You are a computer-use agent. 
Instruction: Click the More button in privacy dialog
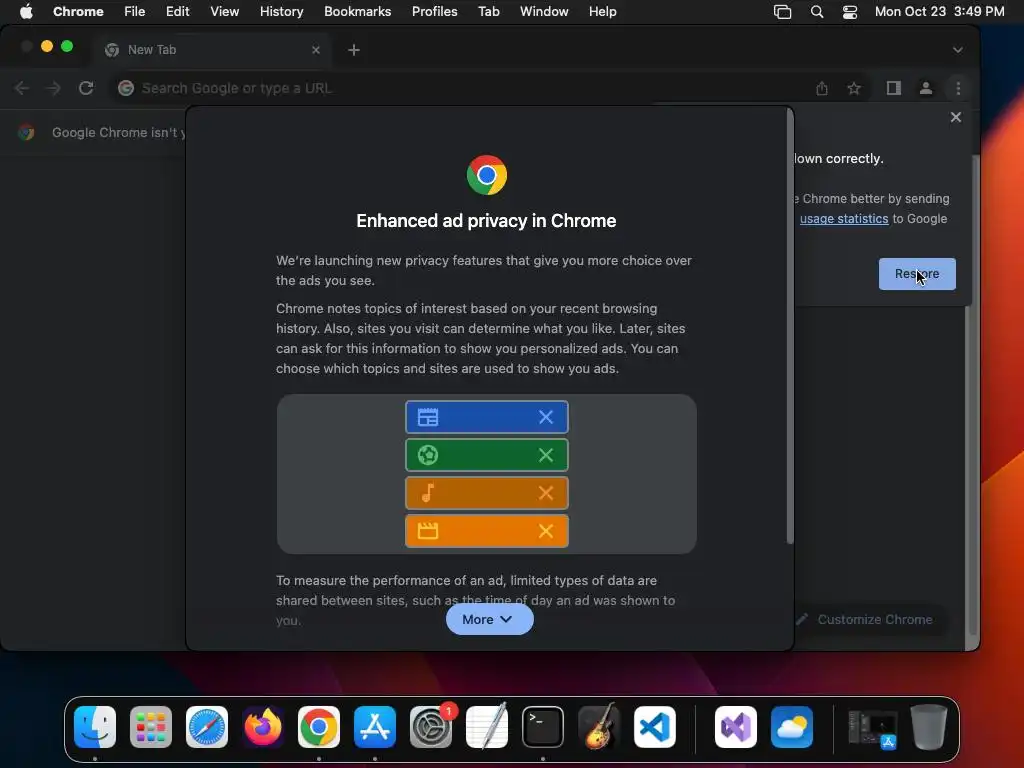tap(489, 619)
